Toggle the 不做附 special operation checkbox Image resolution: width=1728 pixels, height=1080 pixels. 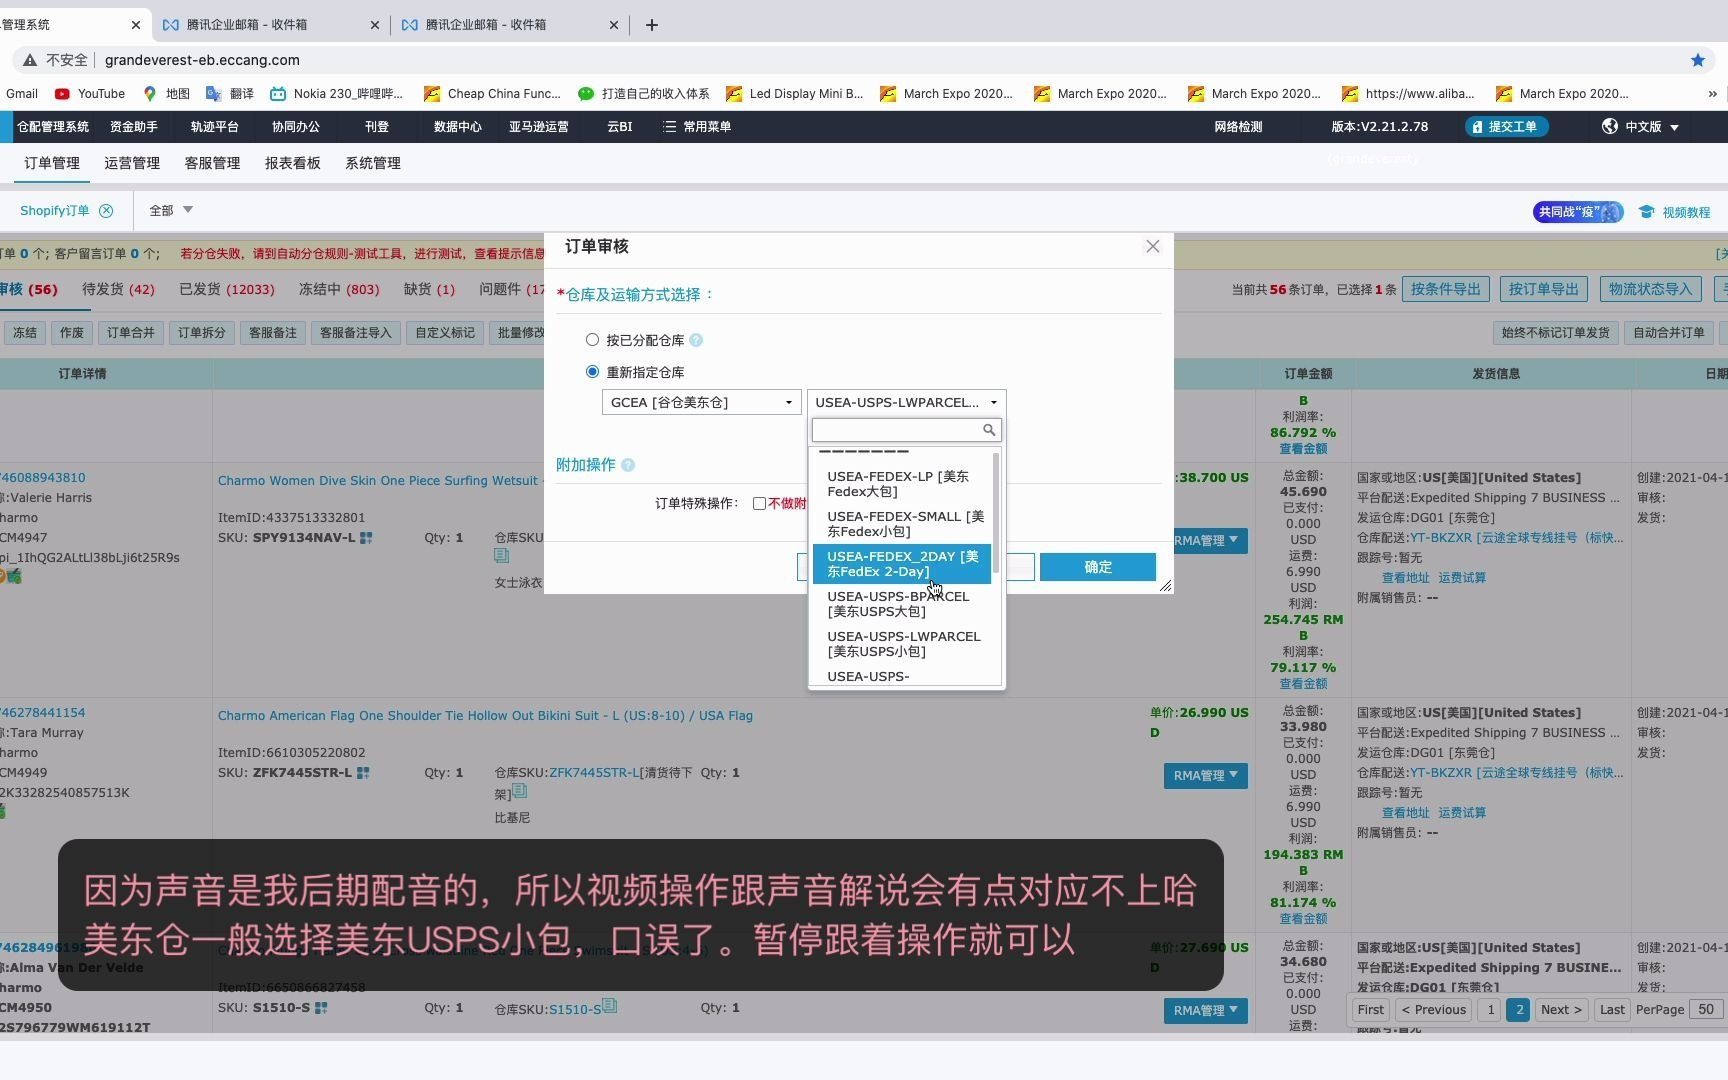point(759,503)
